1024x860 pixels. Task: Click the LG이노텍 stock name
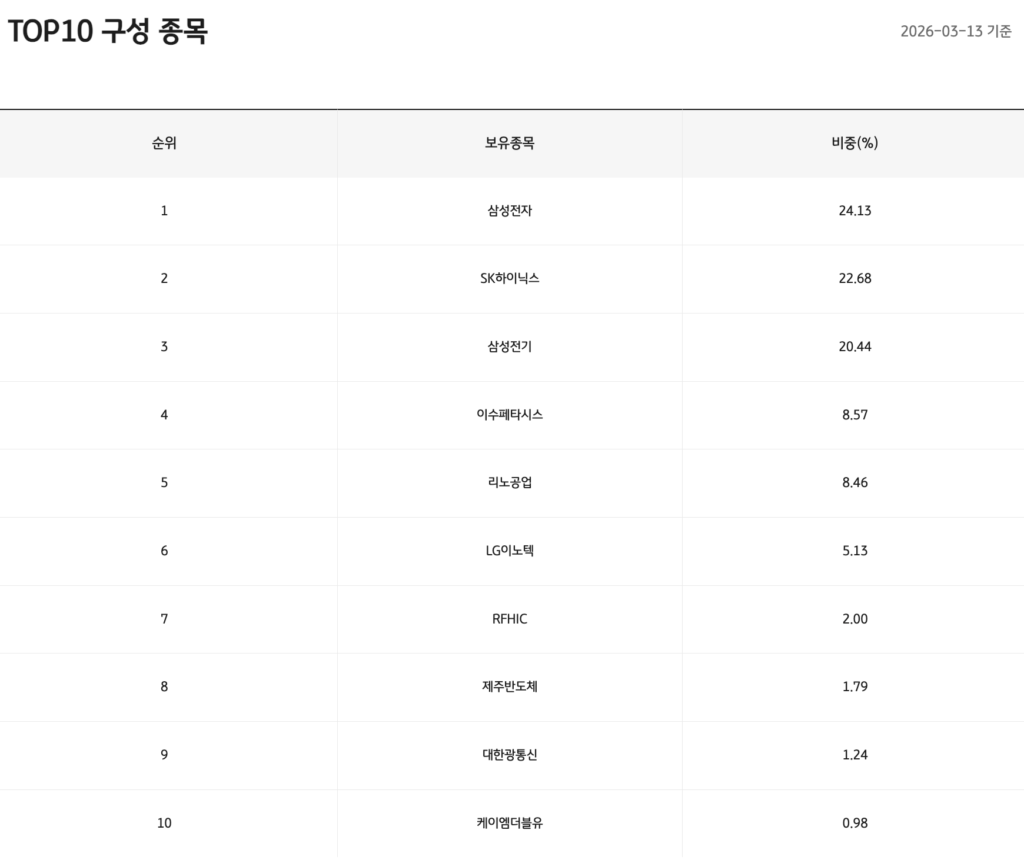(x=509, y=551)
